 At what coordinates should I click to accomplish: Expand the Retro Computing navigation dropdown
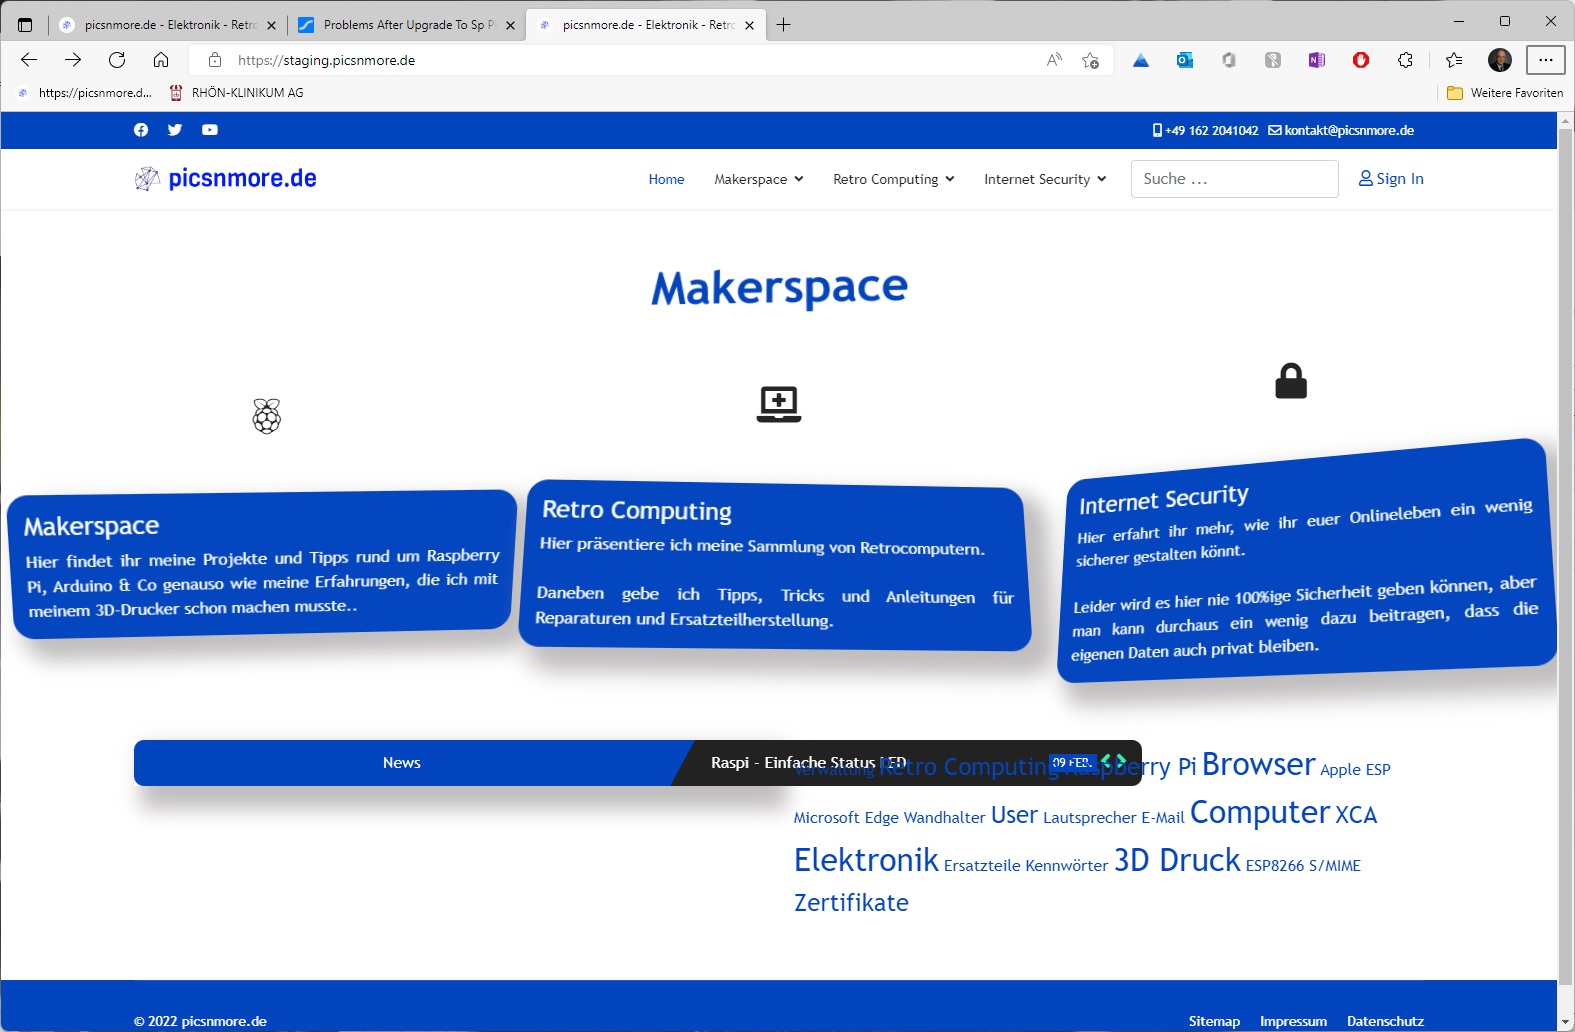coord(893,179)
